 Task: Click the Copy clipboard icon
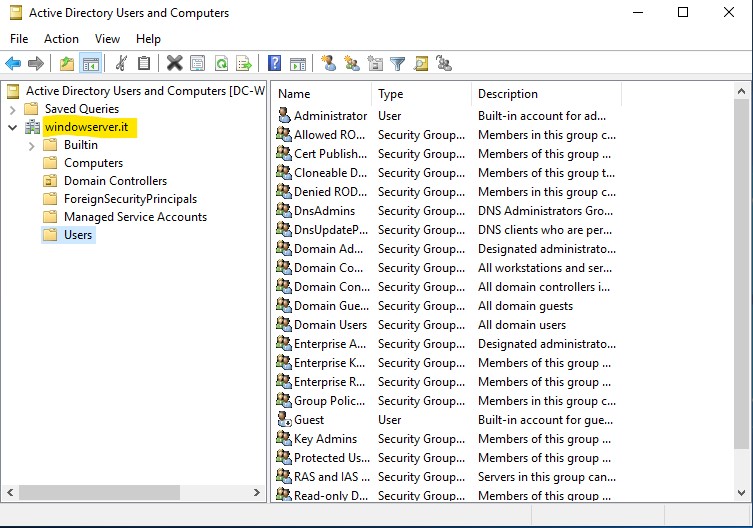(144, 63)
